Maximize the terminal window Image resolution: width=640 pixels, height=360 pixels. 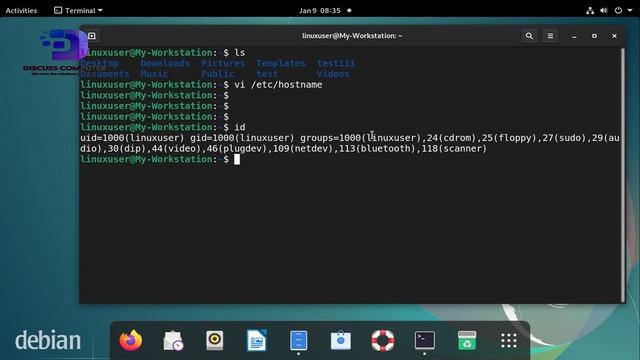594,36
